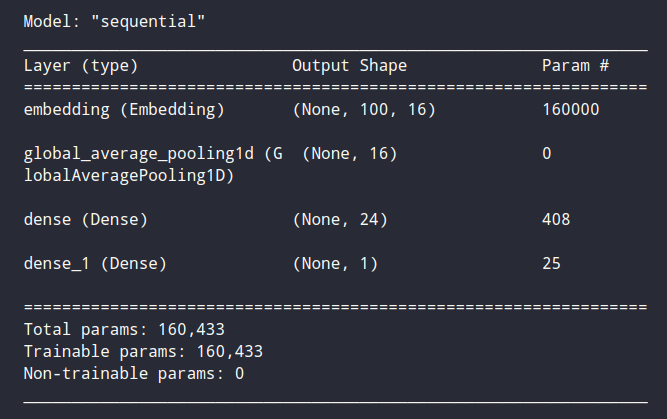
Task: Click the "Output Shape" column header
Action: pyautogui.click(x=349, y=66)
